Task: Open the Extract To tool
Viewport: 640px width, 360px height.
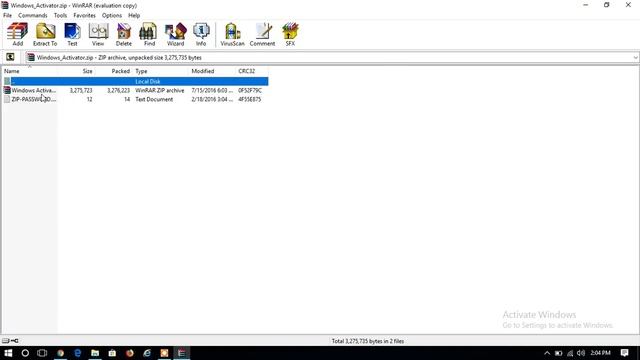Action: 45,34
